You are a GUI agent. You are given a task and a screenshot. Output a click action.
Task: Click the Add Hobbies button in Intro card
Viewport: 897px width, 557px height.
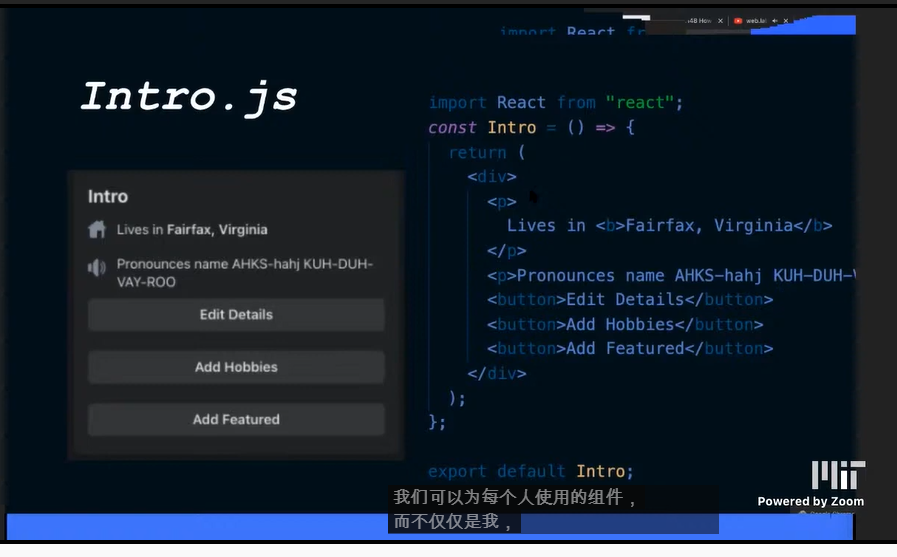pos(236,367)
